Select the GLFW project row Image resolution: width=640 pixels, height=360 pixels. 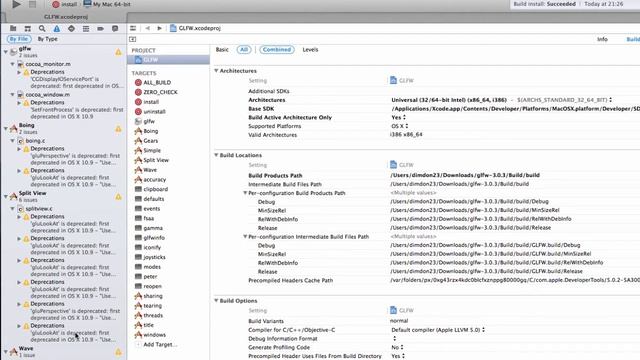pyautogui.click(x=169, y=60)
